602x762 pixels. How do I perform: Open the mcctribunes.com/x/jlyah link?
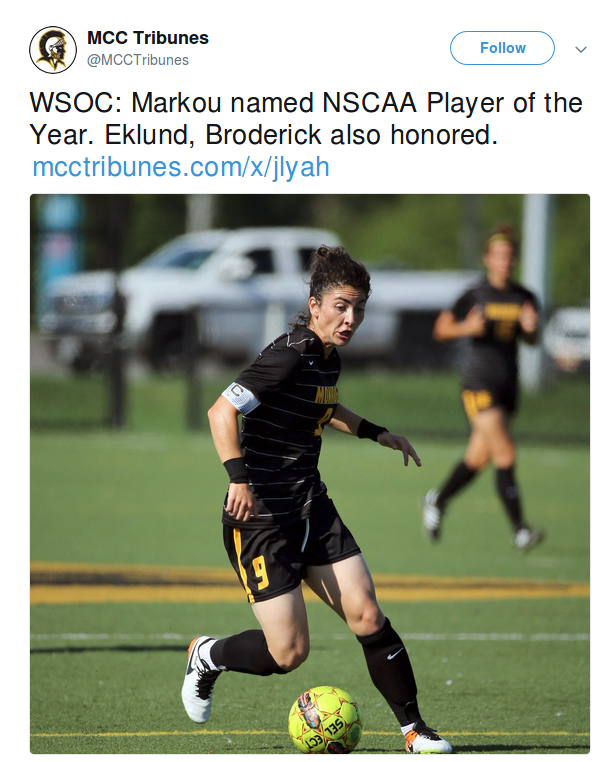pos(181,167)
